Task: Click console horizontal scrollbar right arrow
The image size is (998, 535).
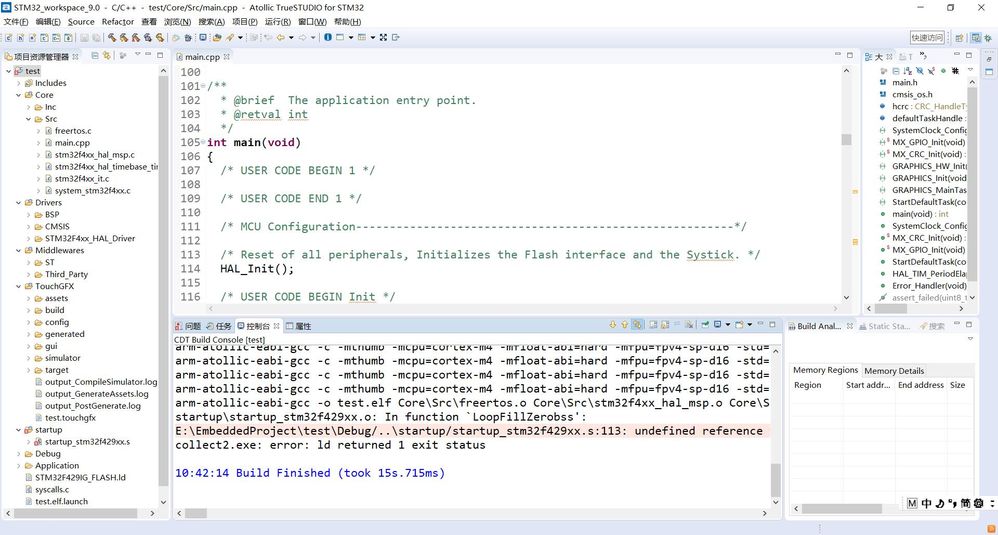Action: [x=764, y=513]
